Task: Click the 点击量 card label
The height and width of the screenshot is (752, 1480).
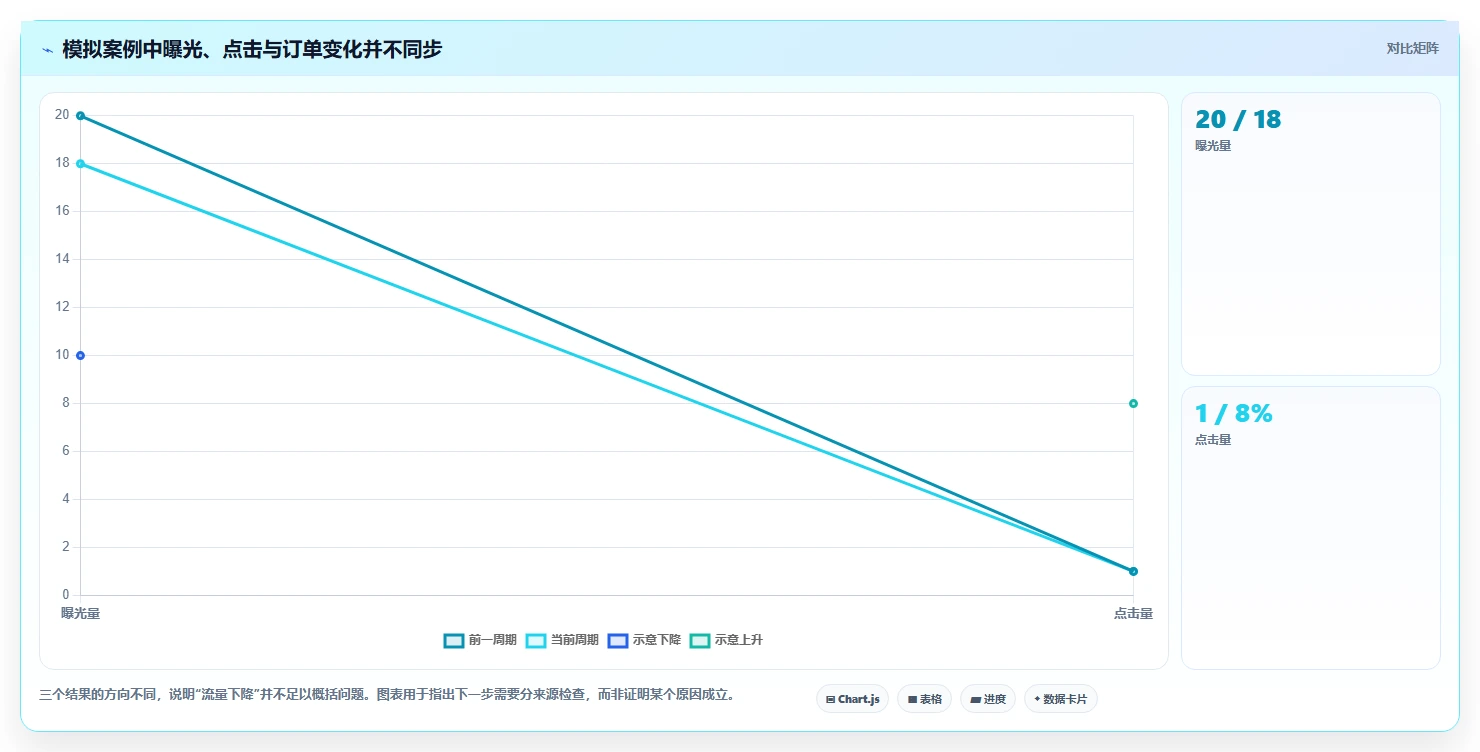Action: tap(1213, 440)
